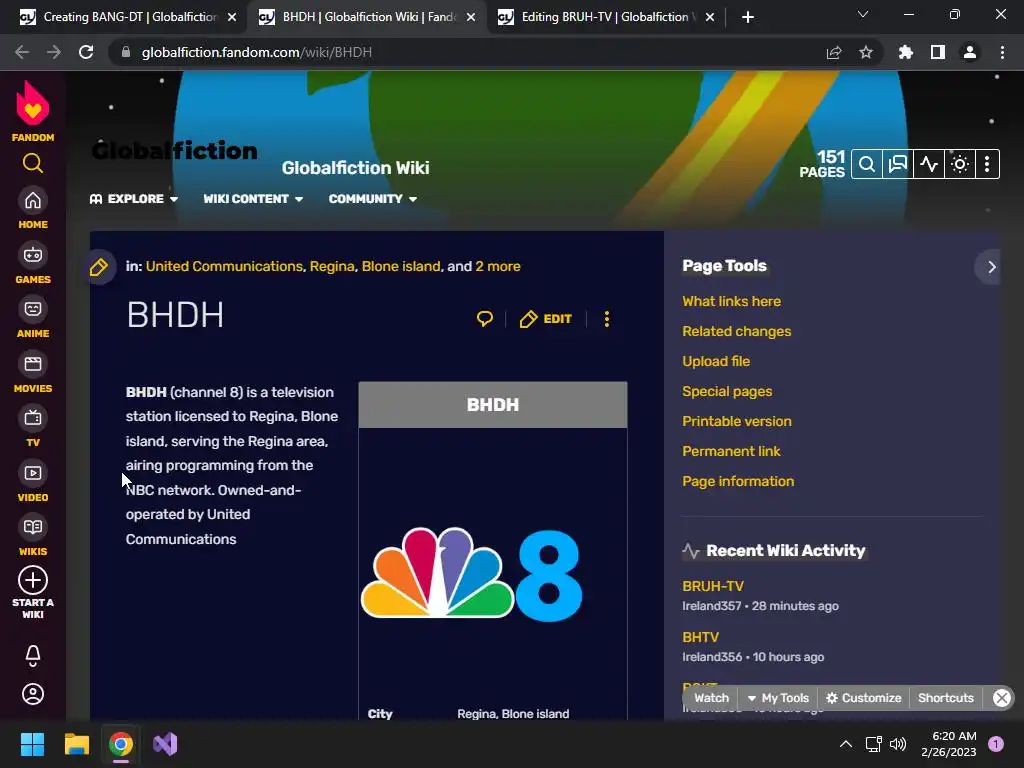Open Related changes link
This screenshot has width=1024, height=768.
point(737,331)
